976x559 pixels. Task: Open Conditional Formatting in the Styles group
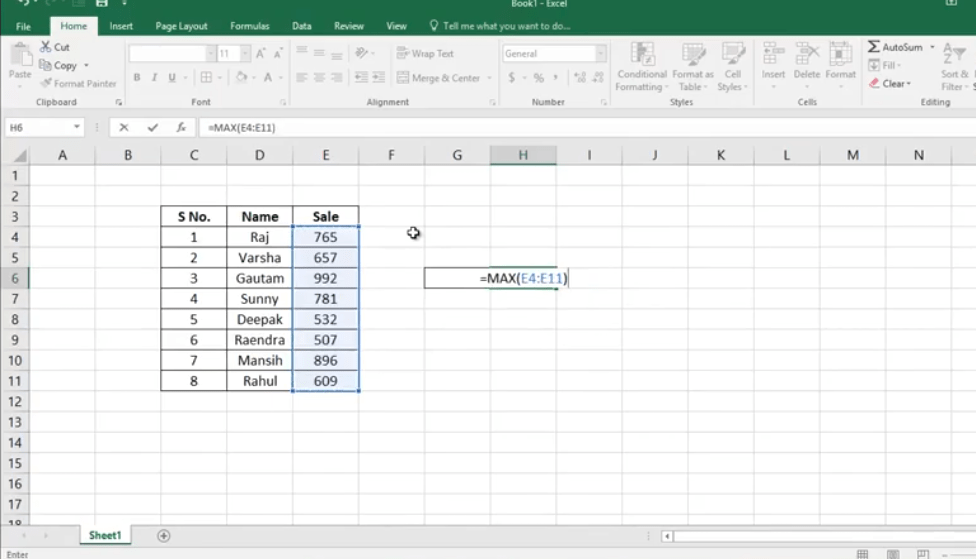click(x=641, y=66)
